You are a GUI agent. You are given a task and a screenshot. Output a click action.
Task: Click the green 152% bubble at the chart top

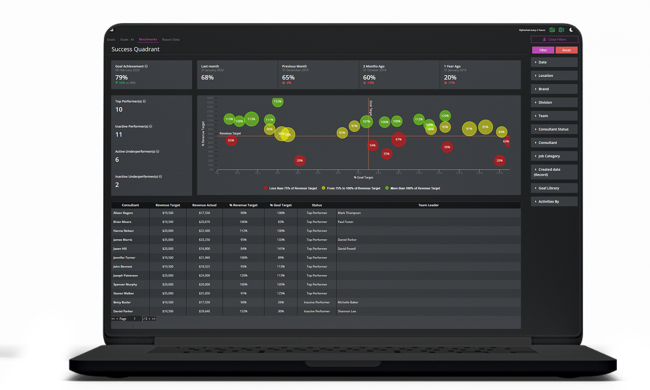point(278,101)
